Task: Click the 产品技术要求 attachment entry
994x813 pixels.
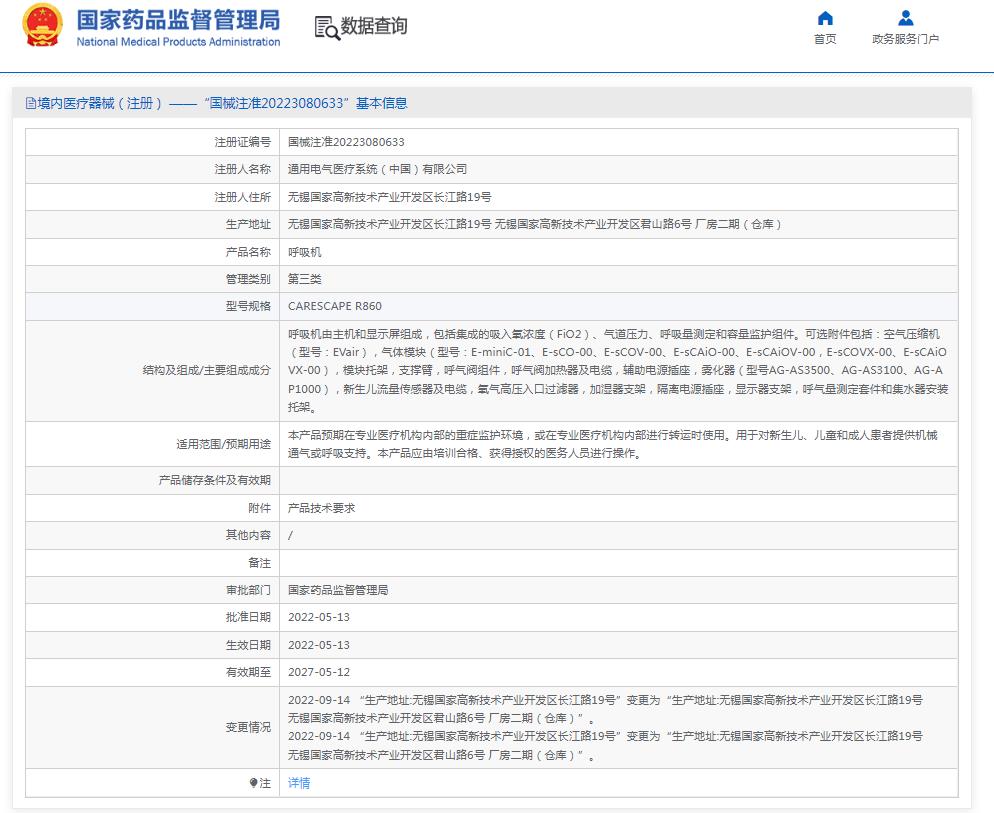Action: click(321, 508)
